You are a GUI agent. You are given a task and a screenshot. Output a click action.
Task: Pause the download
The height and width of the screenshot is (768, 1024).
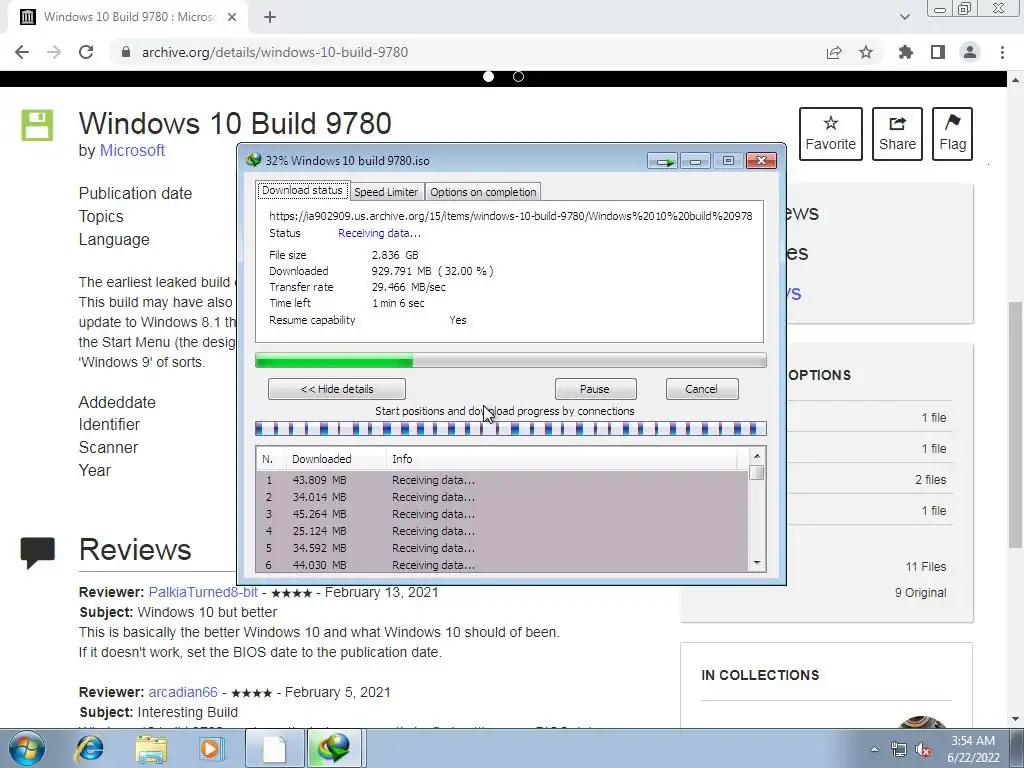595,389
